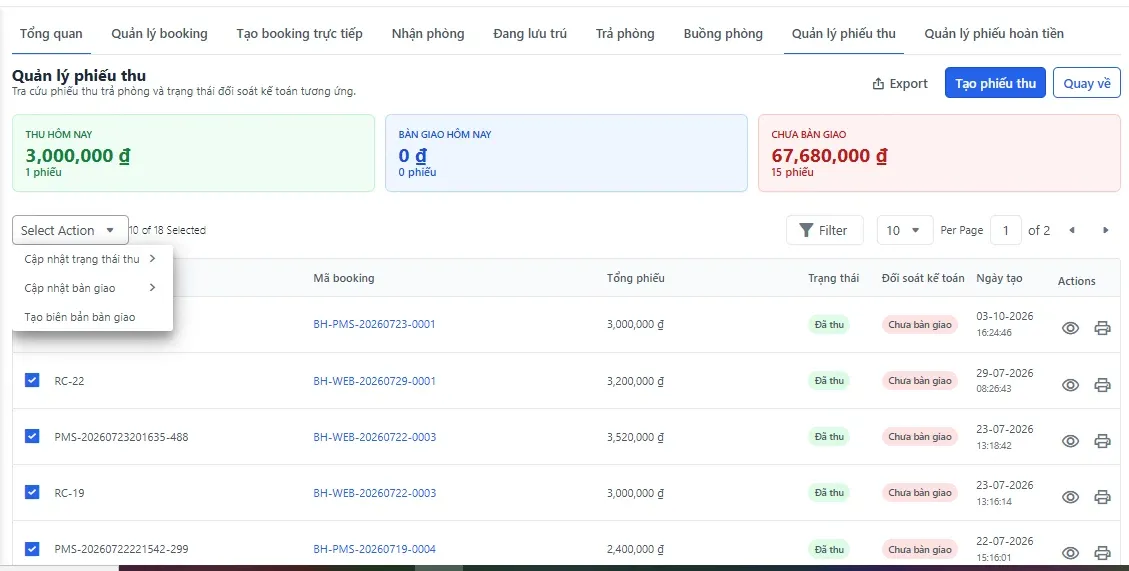Click the 3,200,000 ₫ amount cell
This screenshot has height=571, width=1129.
(635, 381)
